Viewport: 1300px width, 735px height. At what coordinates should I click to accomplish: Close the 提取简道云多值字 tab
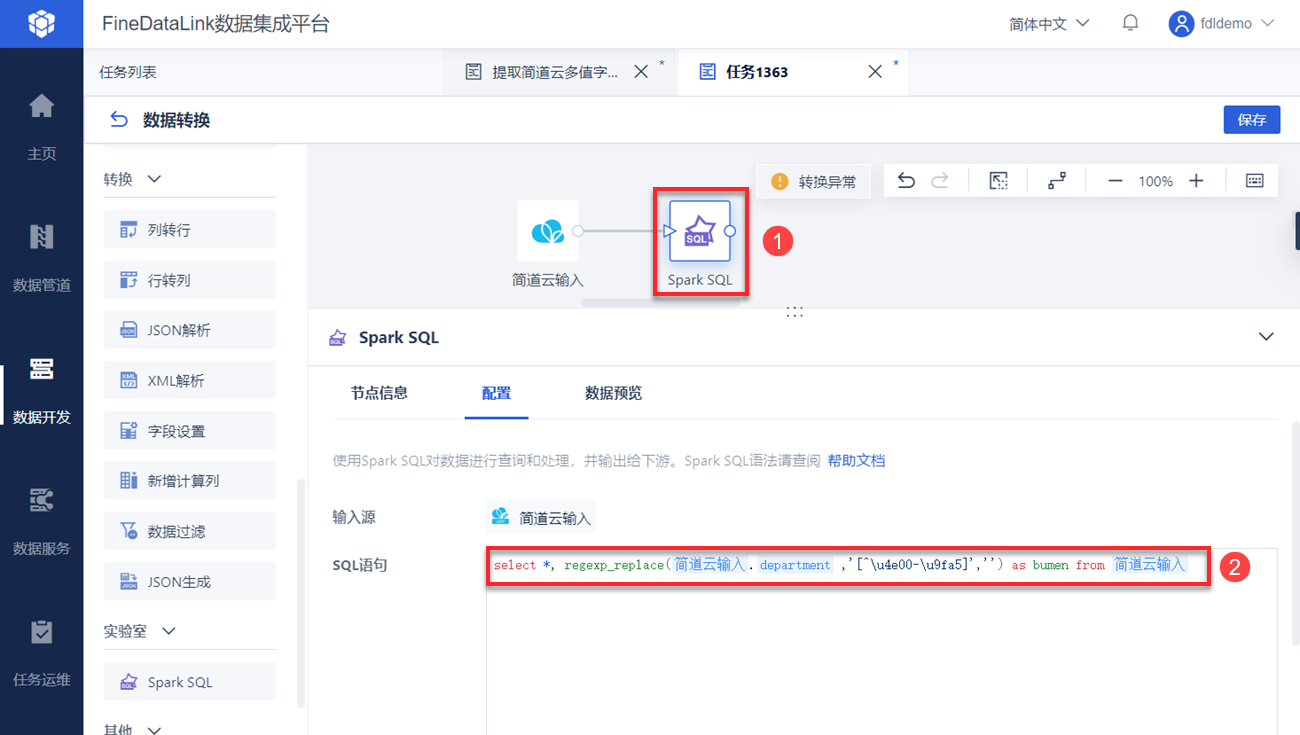642,72
